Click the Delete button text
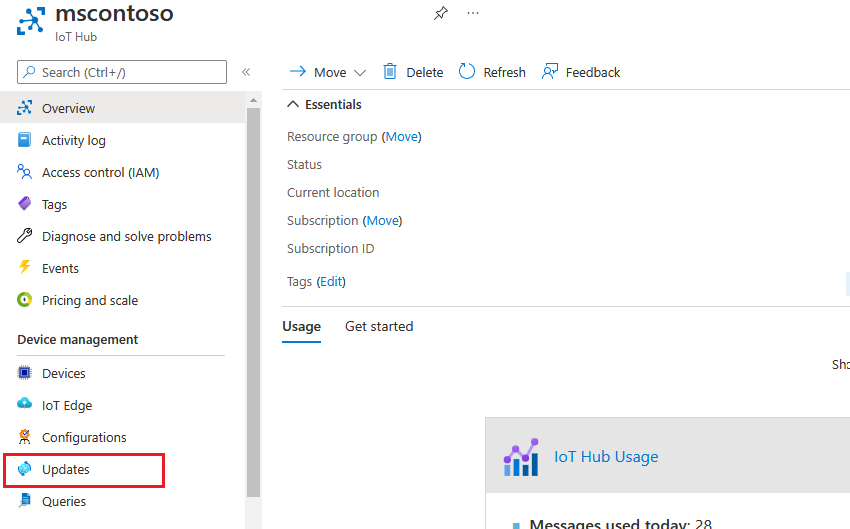The image size is (850, 529). pos(424,72)
